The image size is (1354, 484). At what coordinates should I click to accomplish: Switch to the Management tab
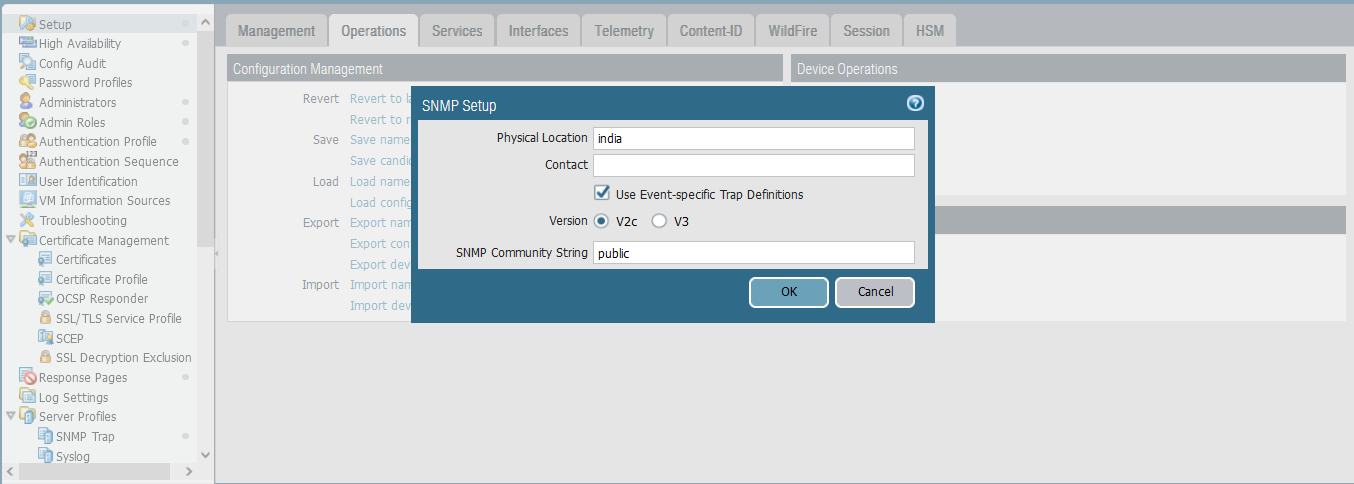pos(277,31)
